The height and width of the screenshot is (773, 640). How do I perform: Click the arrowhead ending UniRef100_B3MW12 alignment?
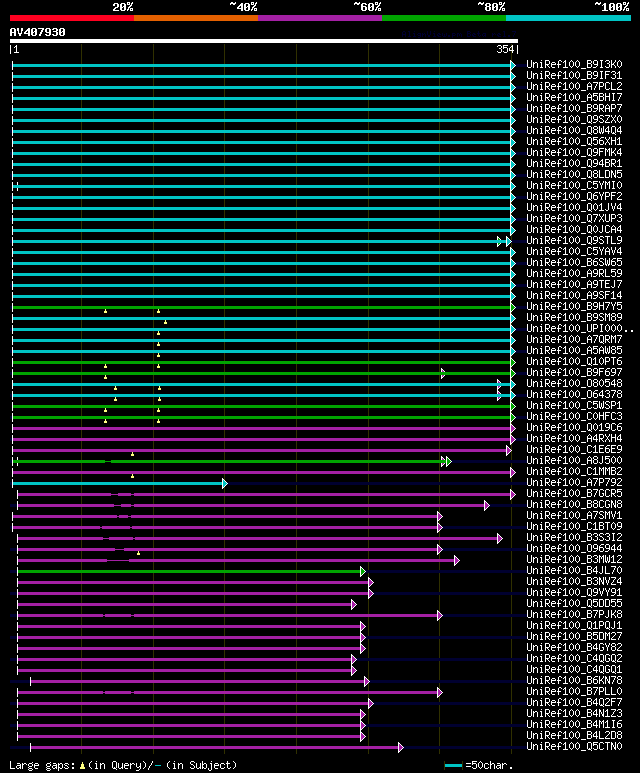457,561
